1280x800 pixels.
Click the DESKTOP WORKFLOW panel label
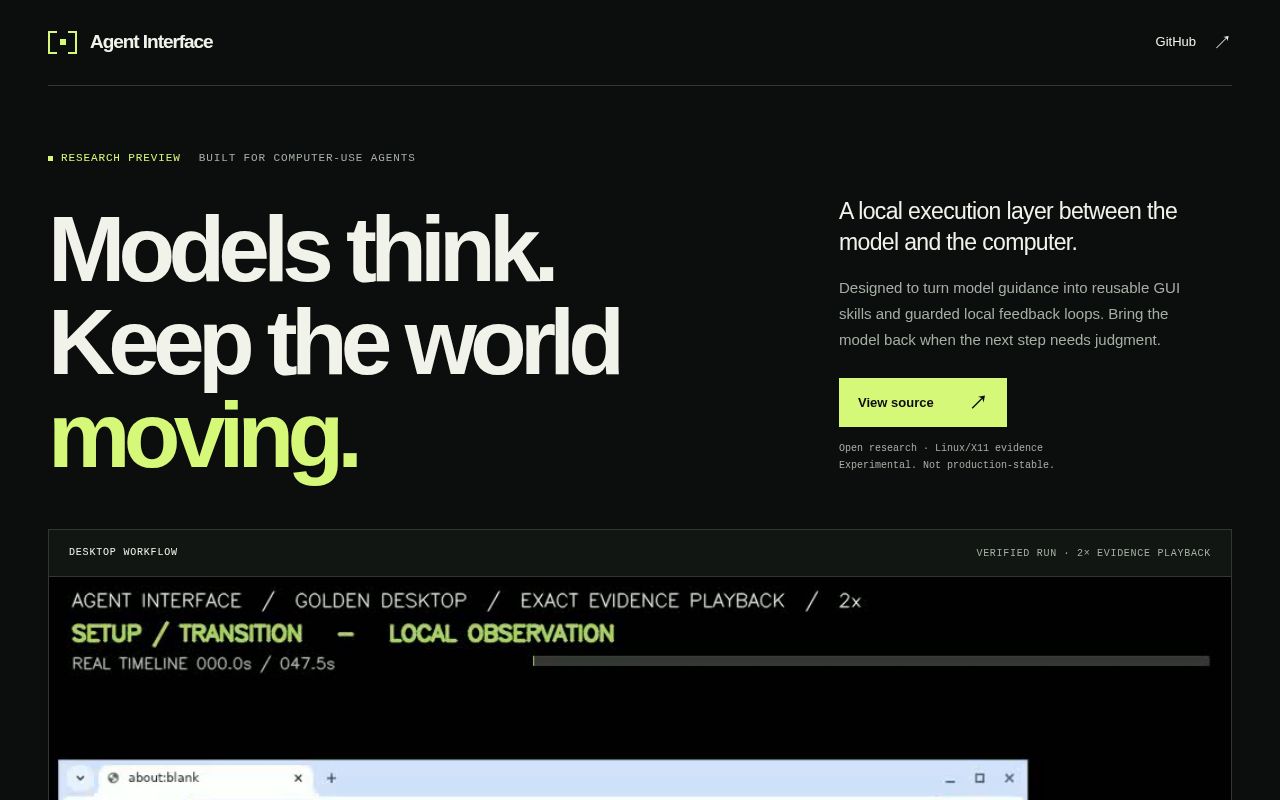coord(123,552)
